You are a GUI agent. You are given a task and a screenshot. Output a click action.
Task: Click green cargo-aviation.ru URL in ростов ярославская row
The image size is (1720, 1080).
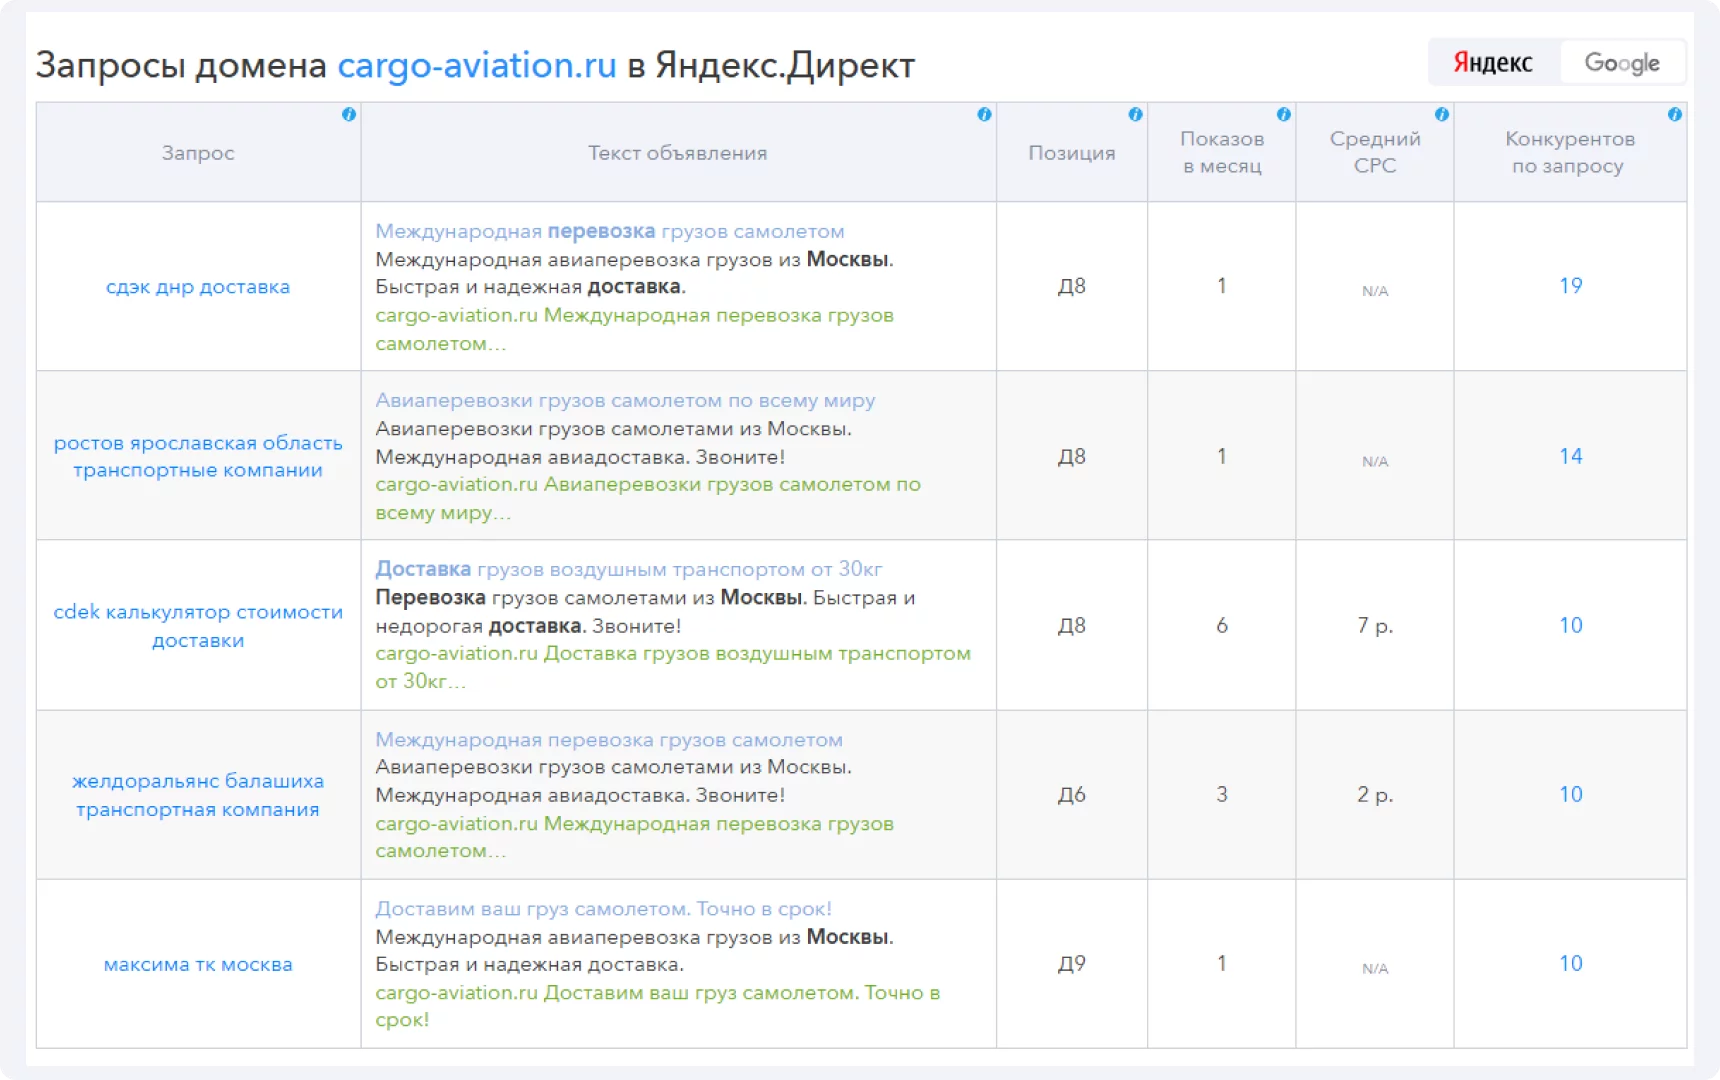pos(456,484)
